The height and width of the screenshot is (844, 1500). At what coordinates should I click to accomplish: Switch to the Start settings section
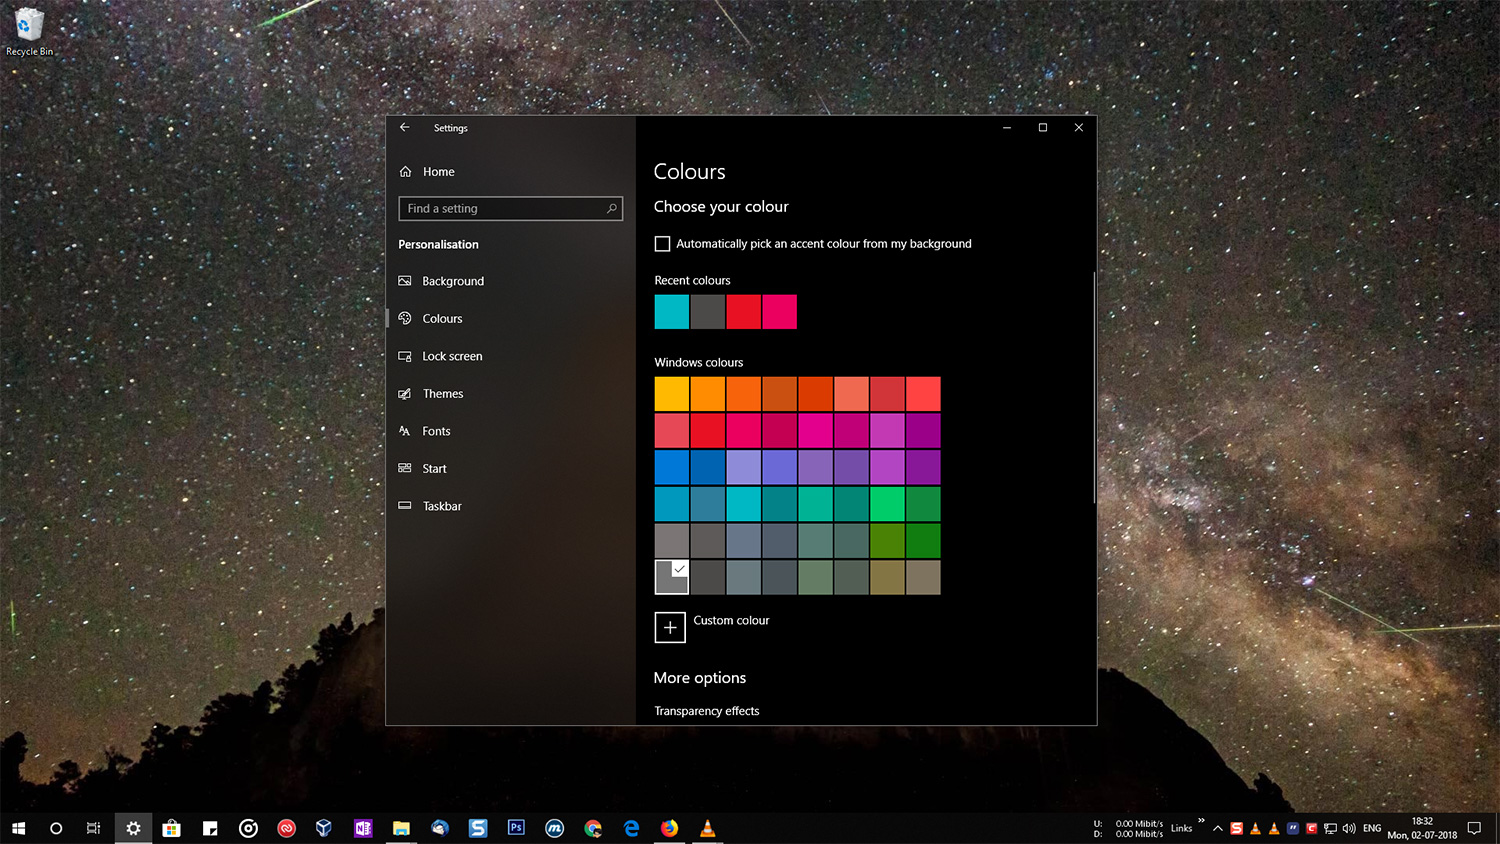pyautogui.click(x=434, y=468)
